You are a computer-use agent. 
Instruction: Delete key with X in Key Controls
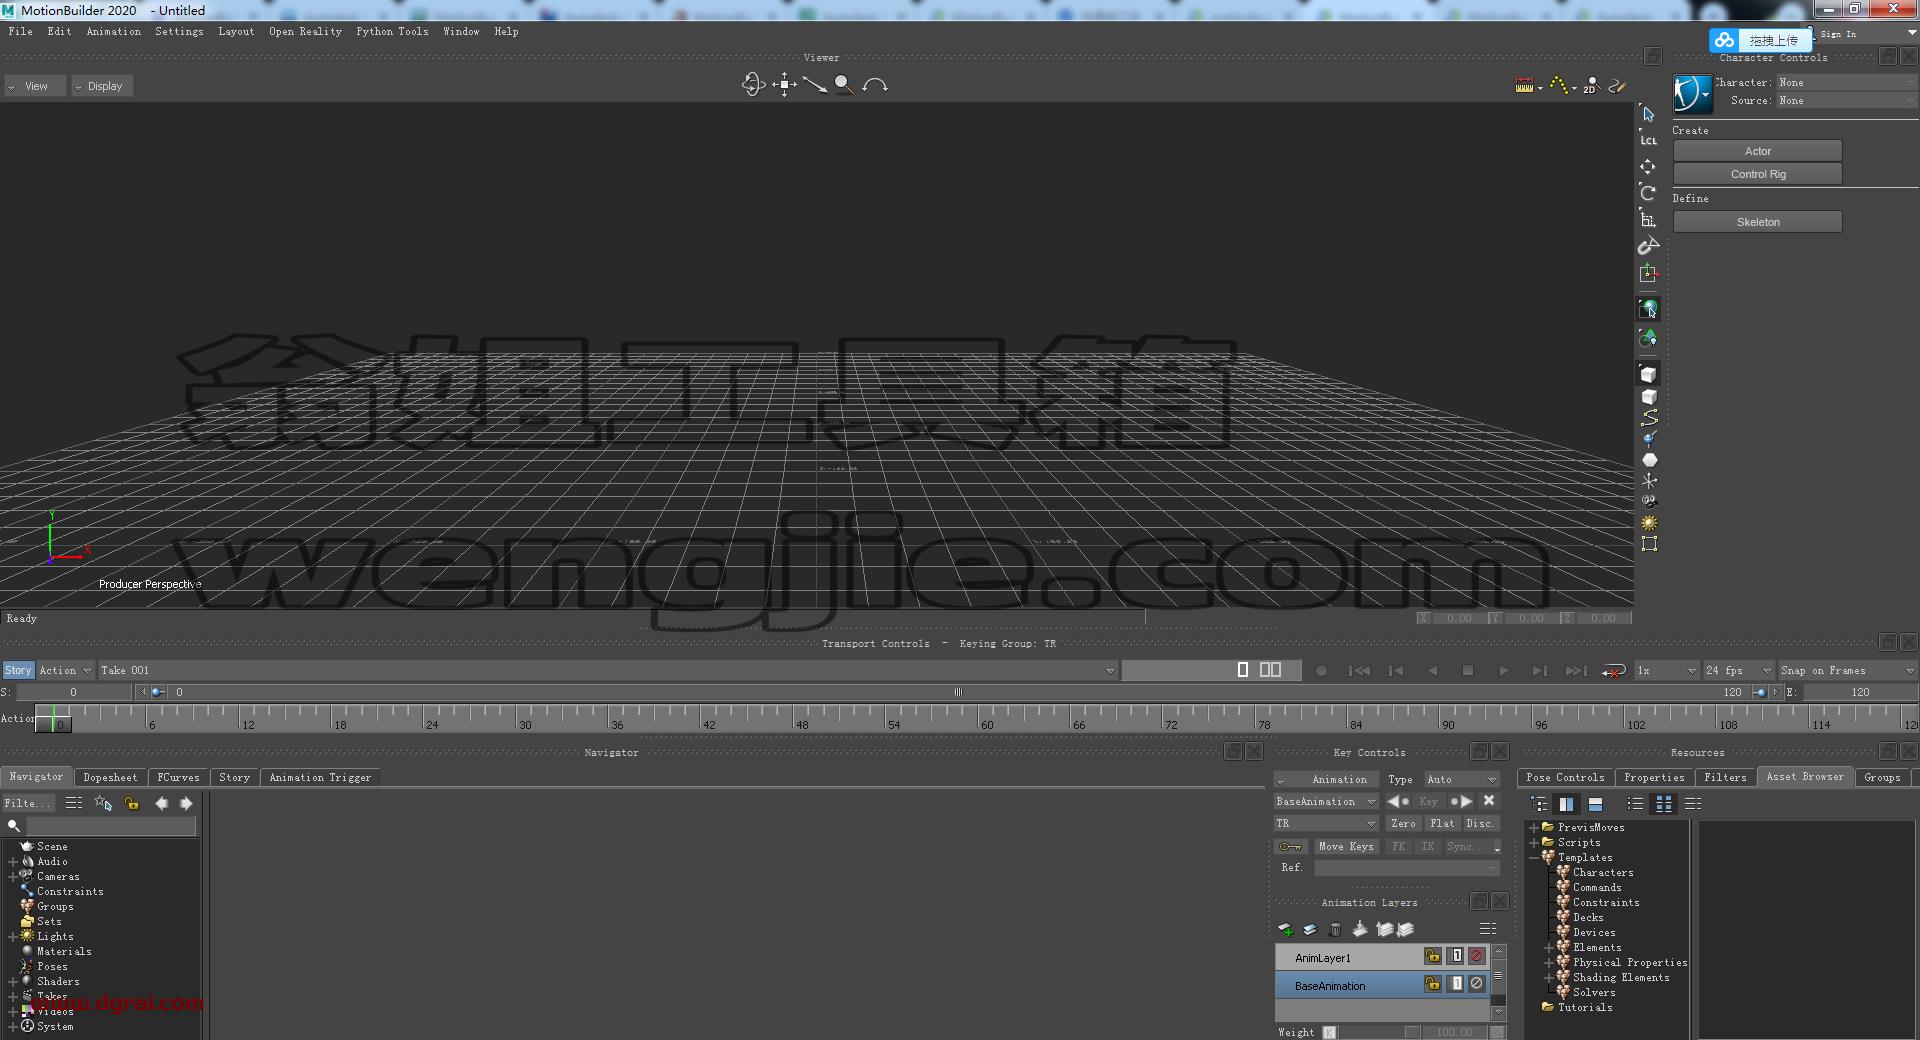(x=1489, y=801)
